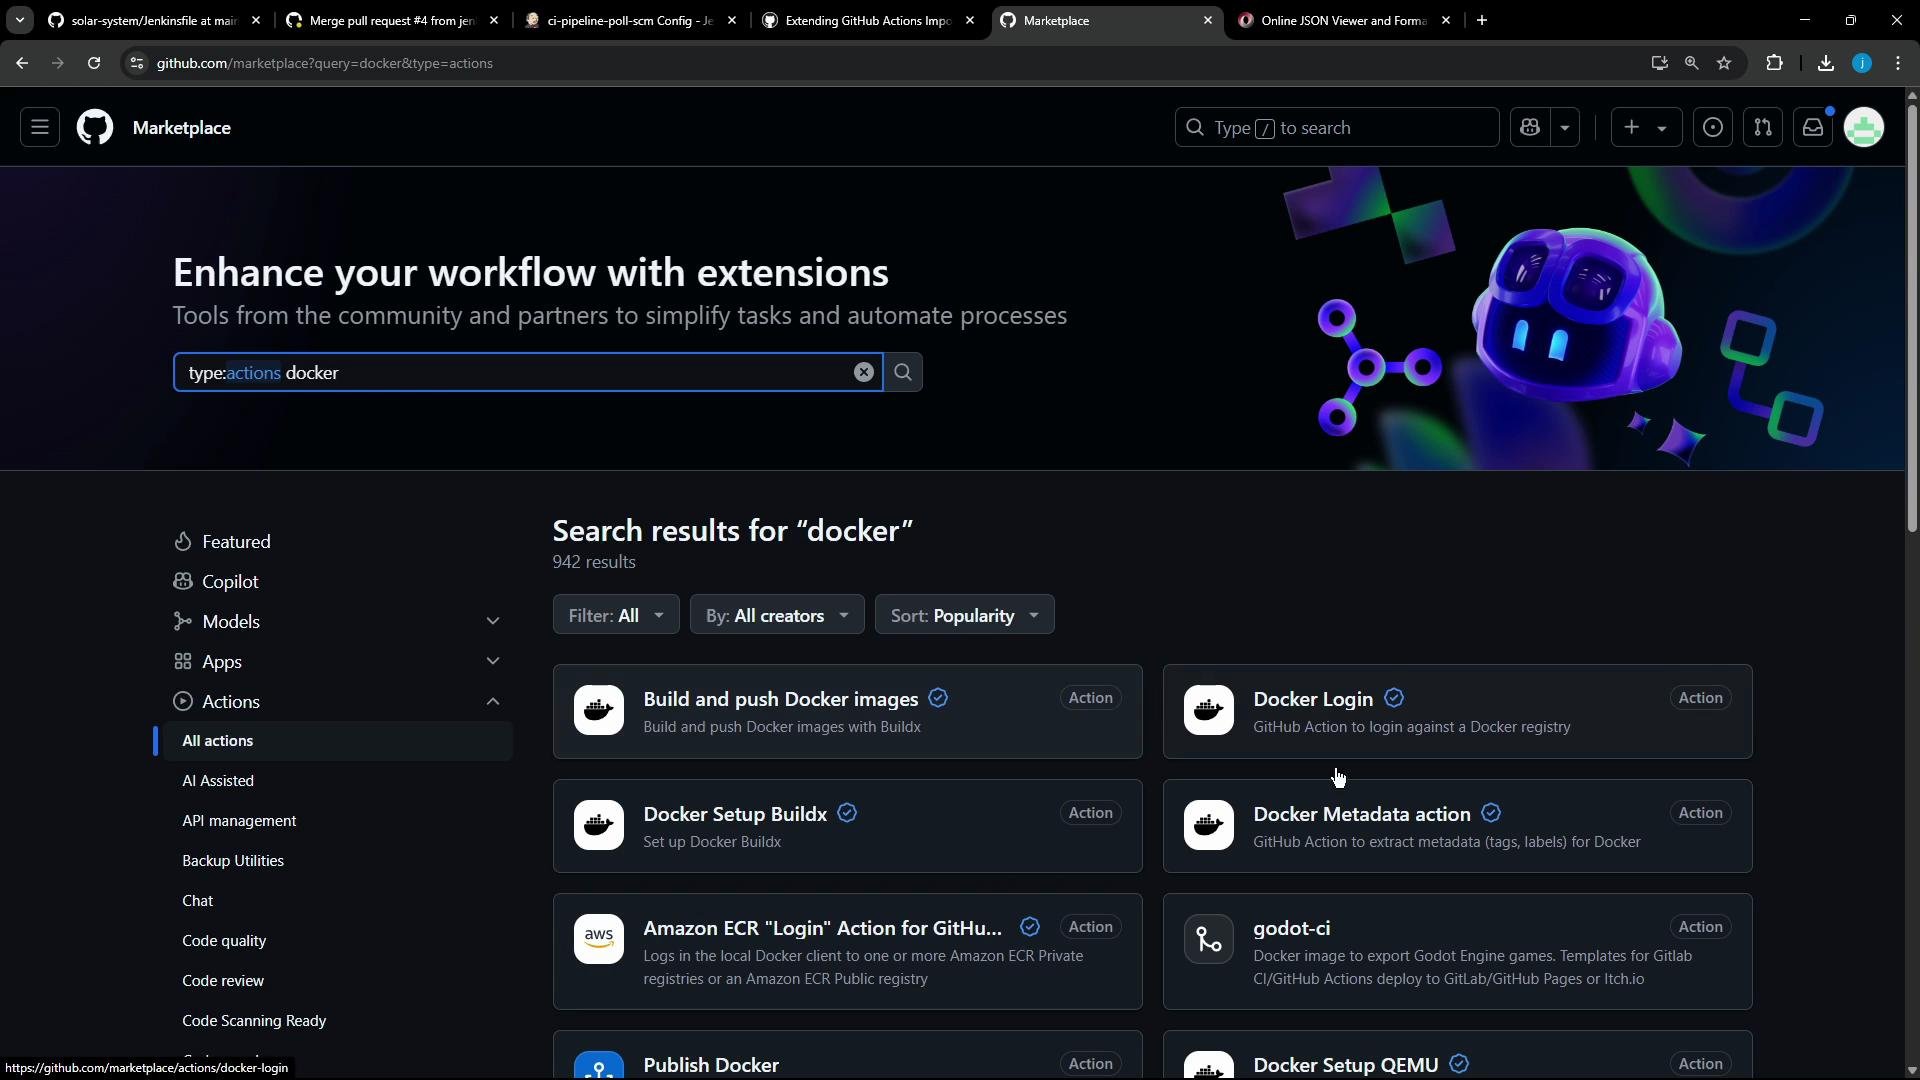Image resolution: width=1920 pixels, height=1080 pixels.
Task: Open the By: All creators dropdown
Action: click(x=777, y=615)
